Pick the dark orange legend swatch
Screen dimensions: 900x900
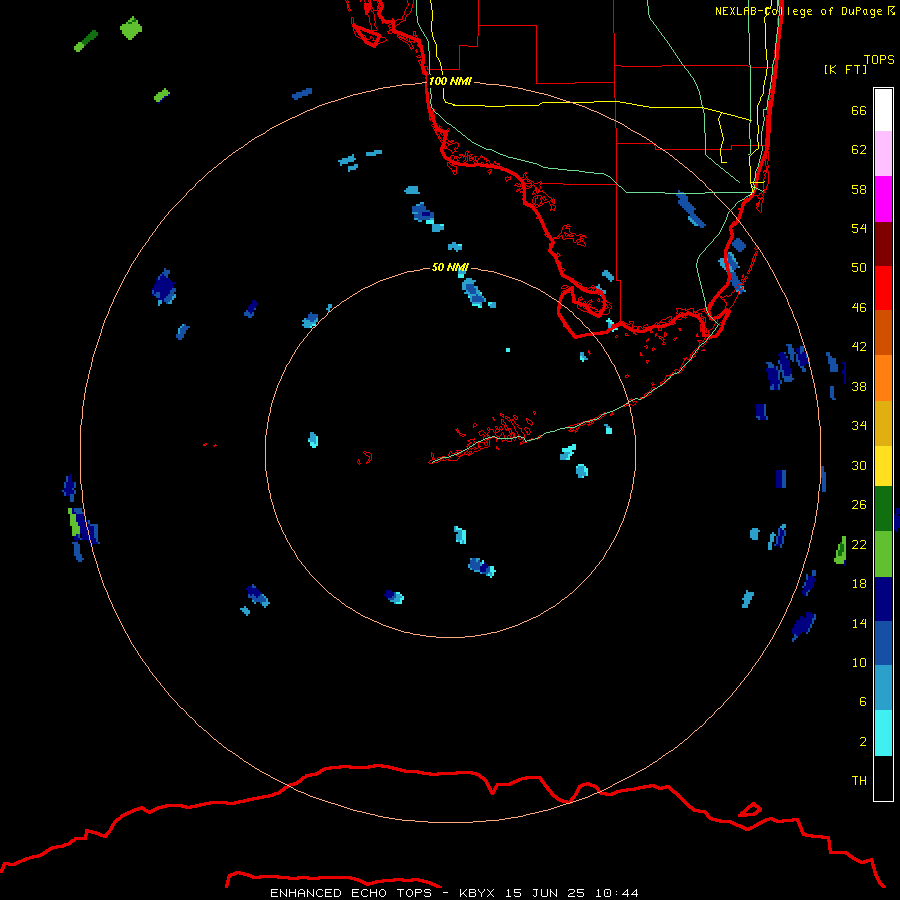tap(883, 332)
